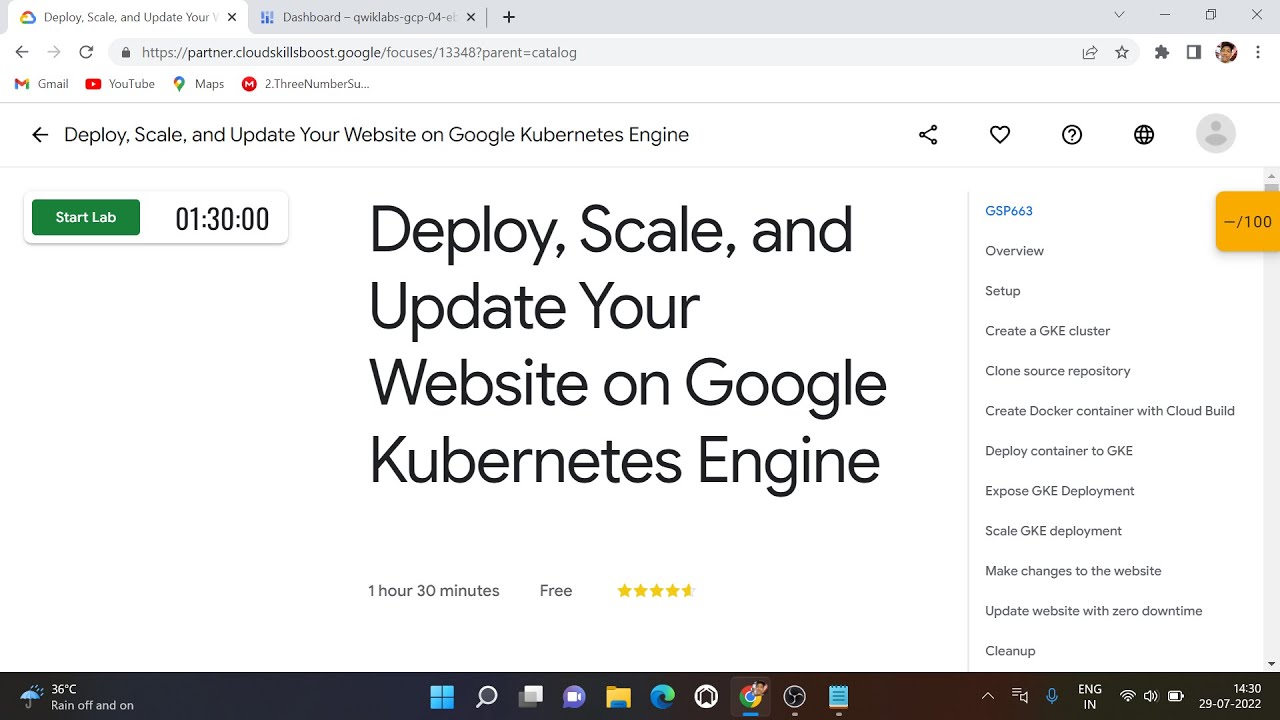Jump to Expose GKE Deployment
This screenshot has width=1280, height=720.
click(x=1060, y=491)
